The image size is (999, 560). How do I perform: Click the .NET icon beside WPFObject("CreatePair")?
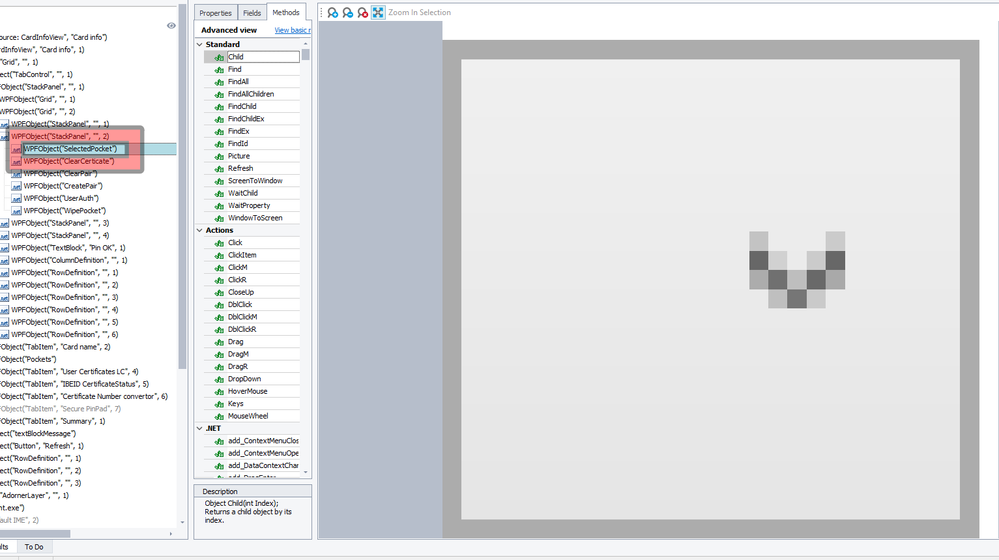[16, 186]
